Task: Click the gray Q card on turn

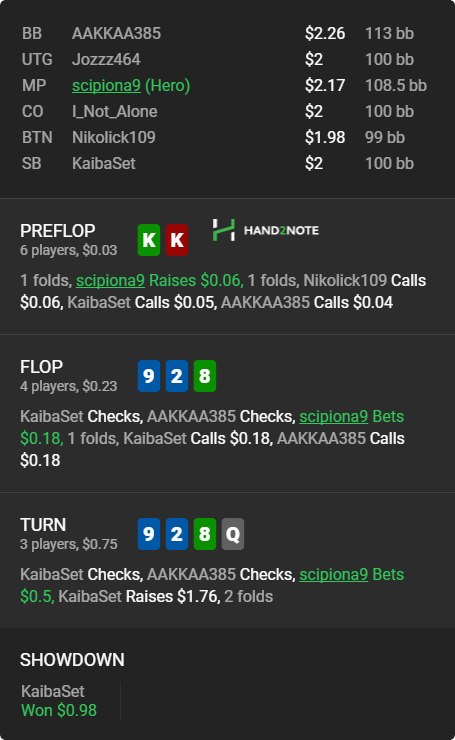Action: point(233,534)
